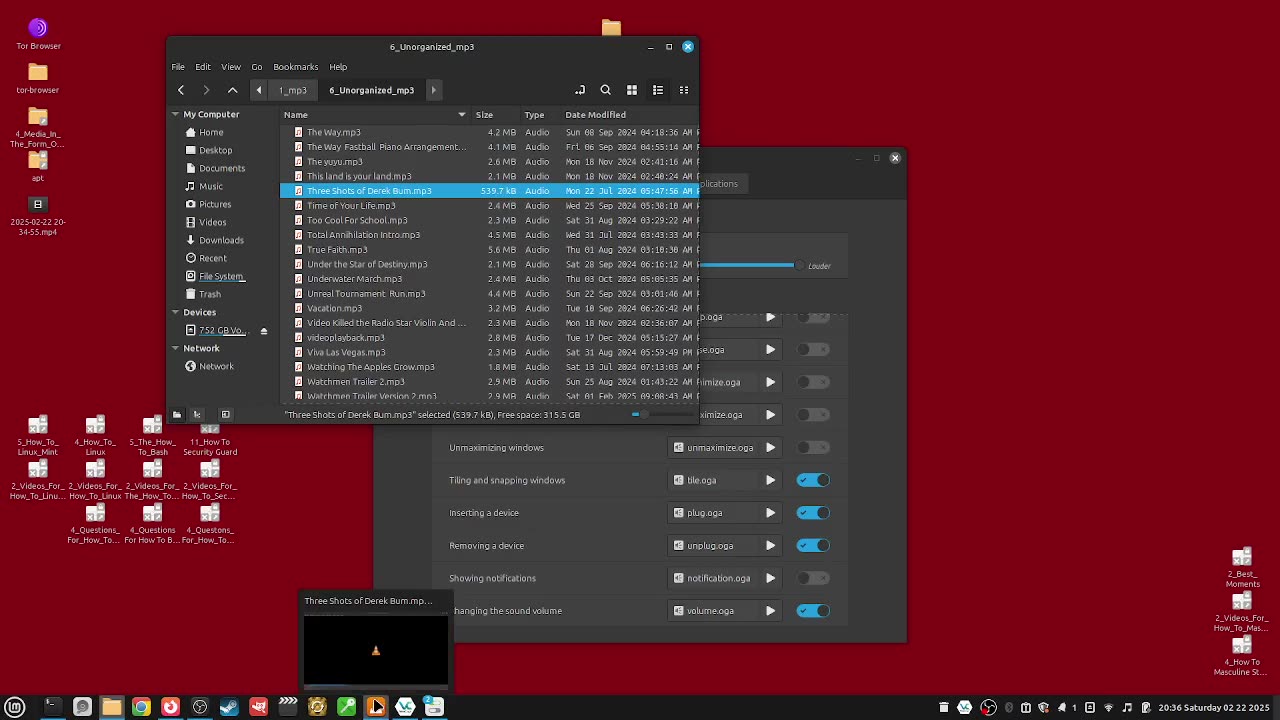Choose a file via unplug.oga selector
This screenshot has width=1280, height=720.
[x=713, y=546]
